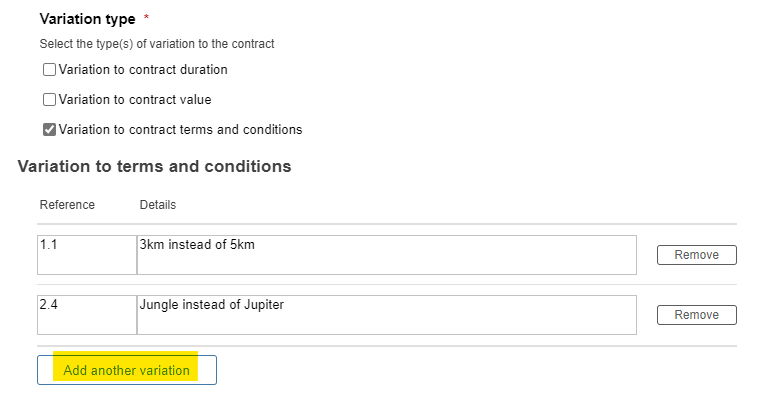Image resolution: width=759 pixels, height=395 pixels.
Task: Click the 'Variation to contract value' label text
Action: pyautogui.click(x=135, y=100)
